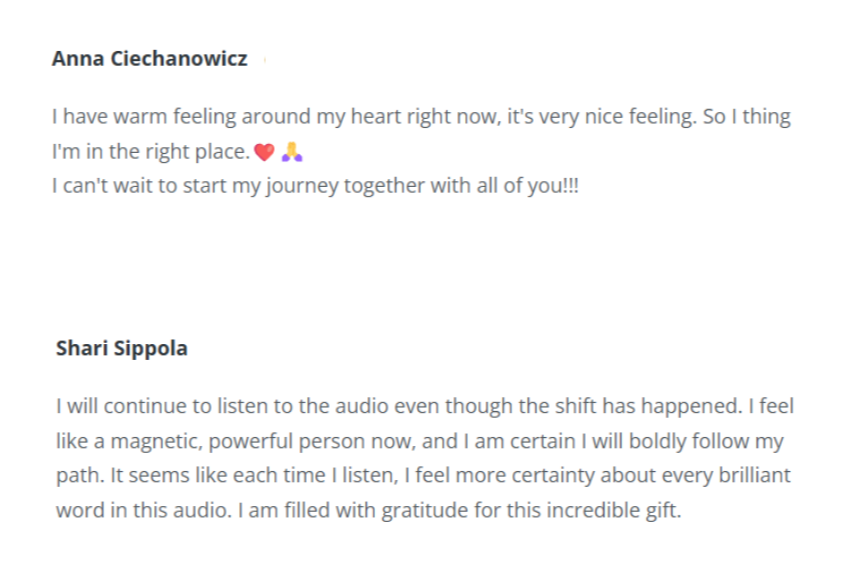Click the line starting "path. It seems"
Image resolution: width=843 pixels, height=568 pixels.
point(423,476)
